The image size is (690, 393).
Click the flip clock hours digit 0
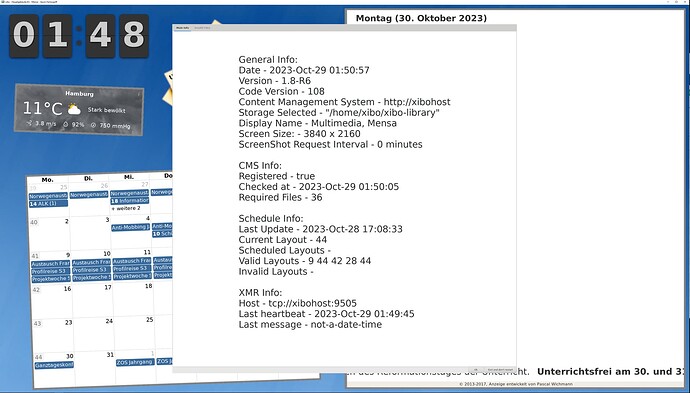pyautogui.click(x=24, y=36)
